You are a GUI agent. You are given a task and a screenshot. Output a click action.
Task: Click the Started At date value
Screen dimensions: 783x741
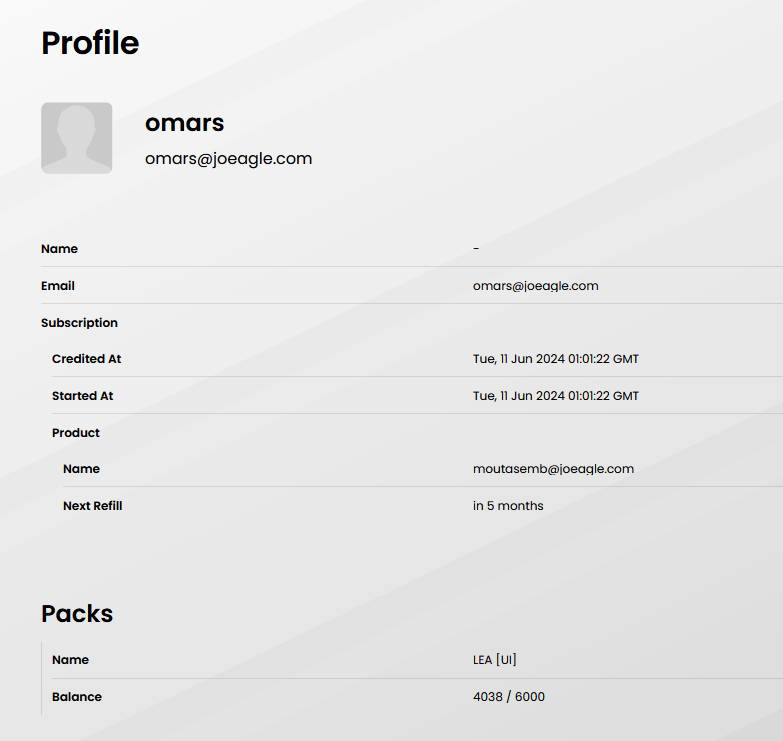(555, 396)
